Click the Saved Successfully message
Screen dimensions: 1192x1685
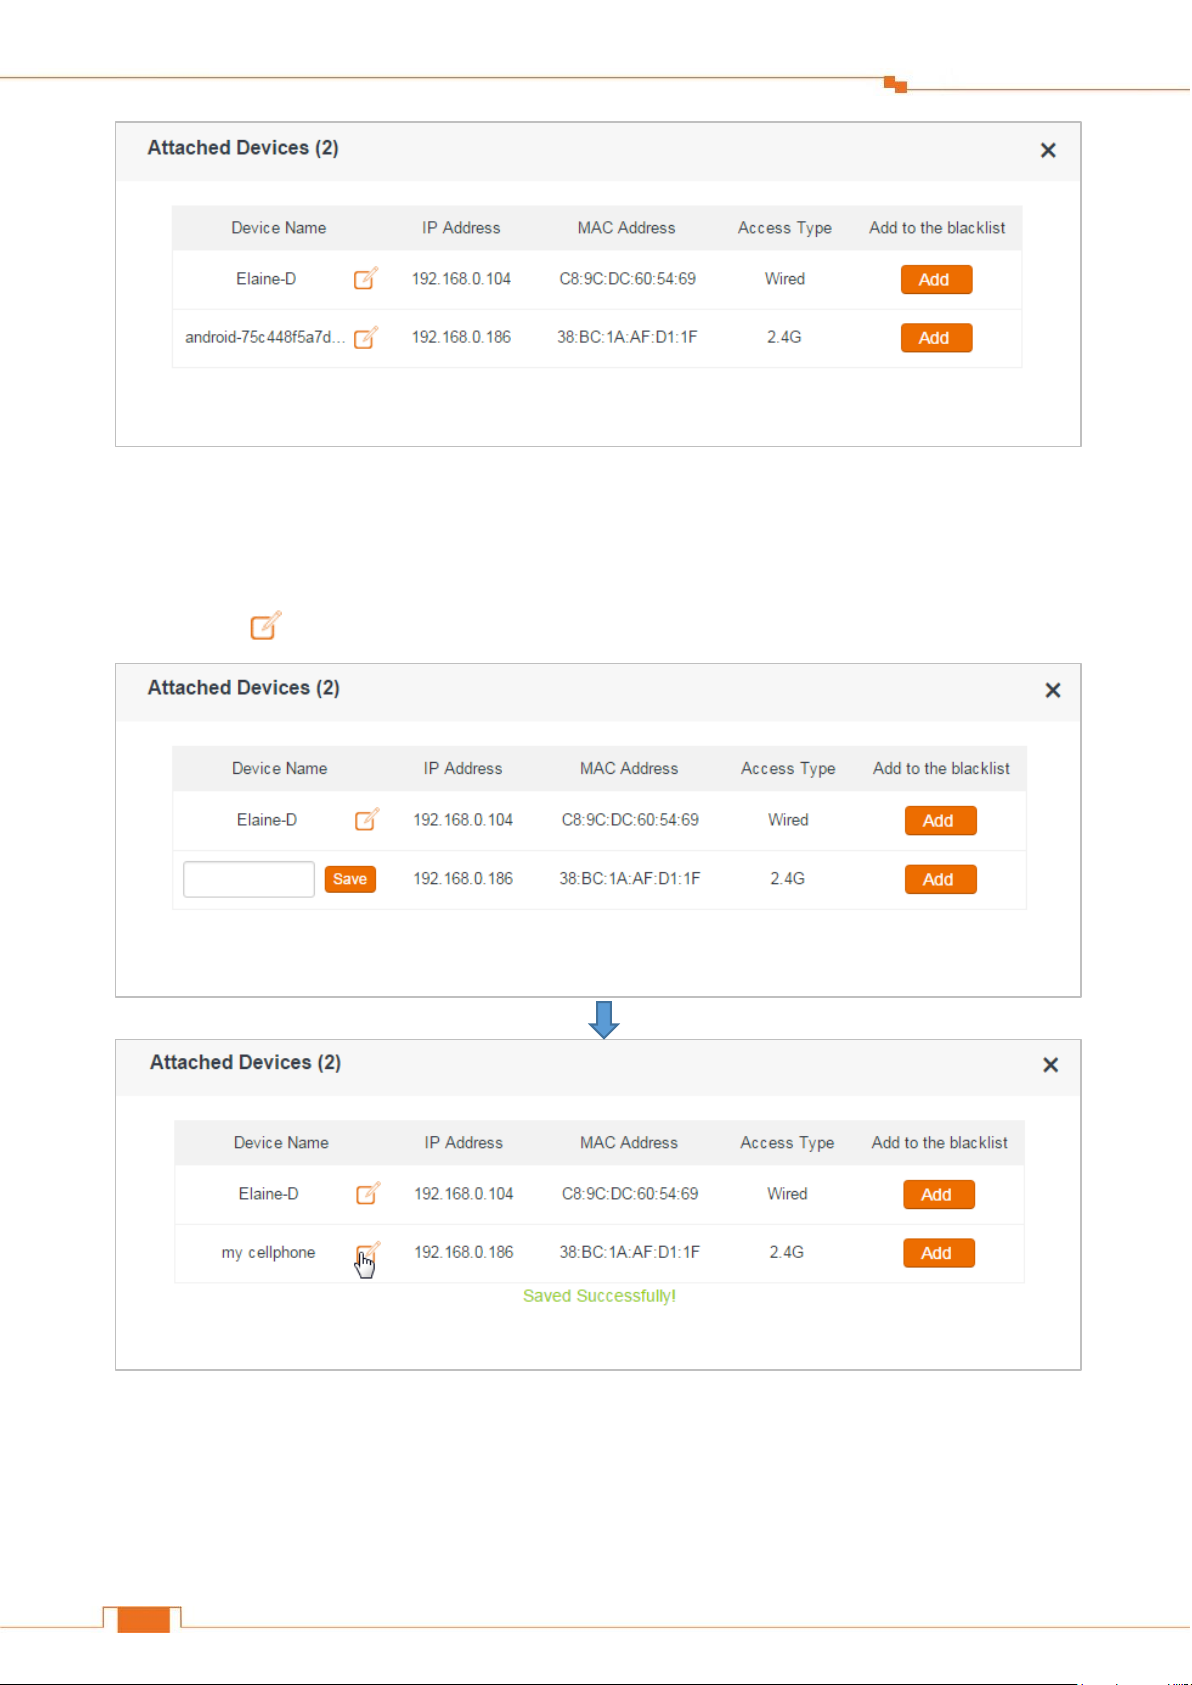coord(599,1296)
